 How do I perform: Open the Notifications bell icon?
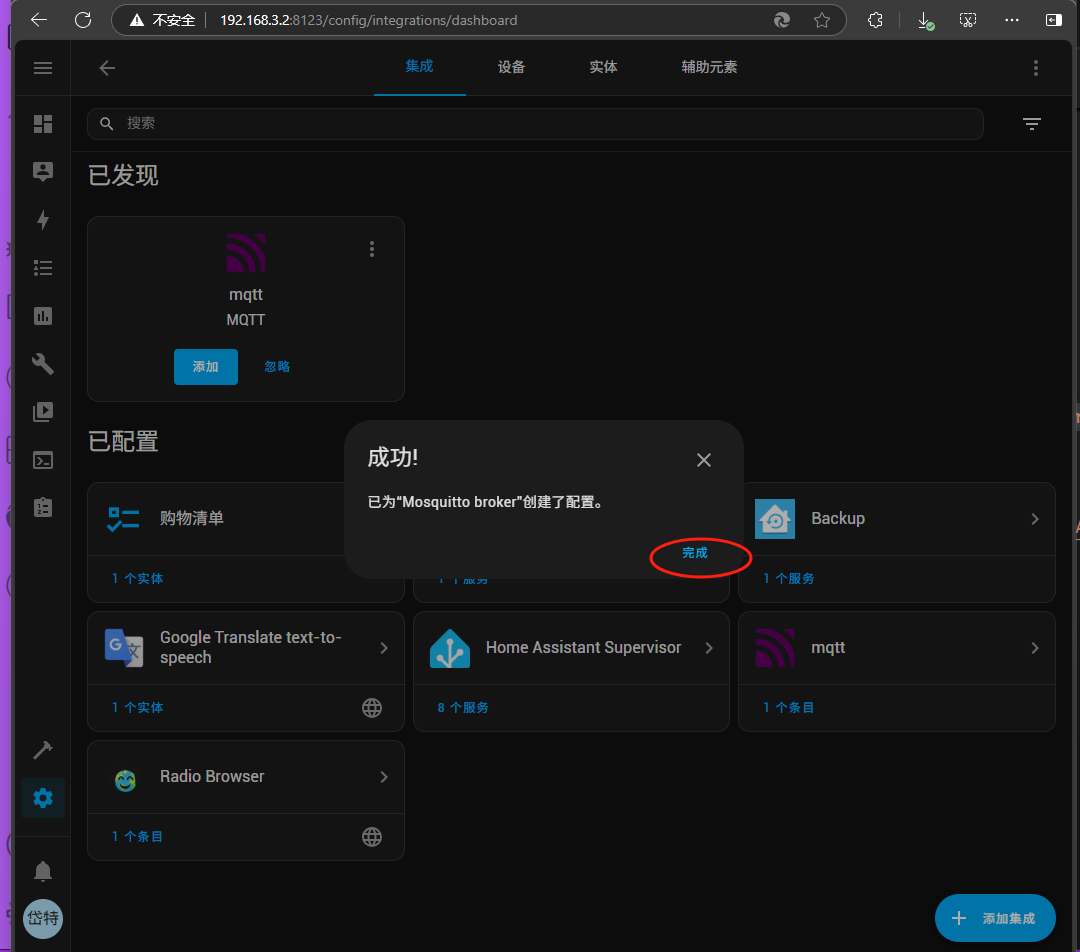(43, 871)
